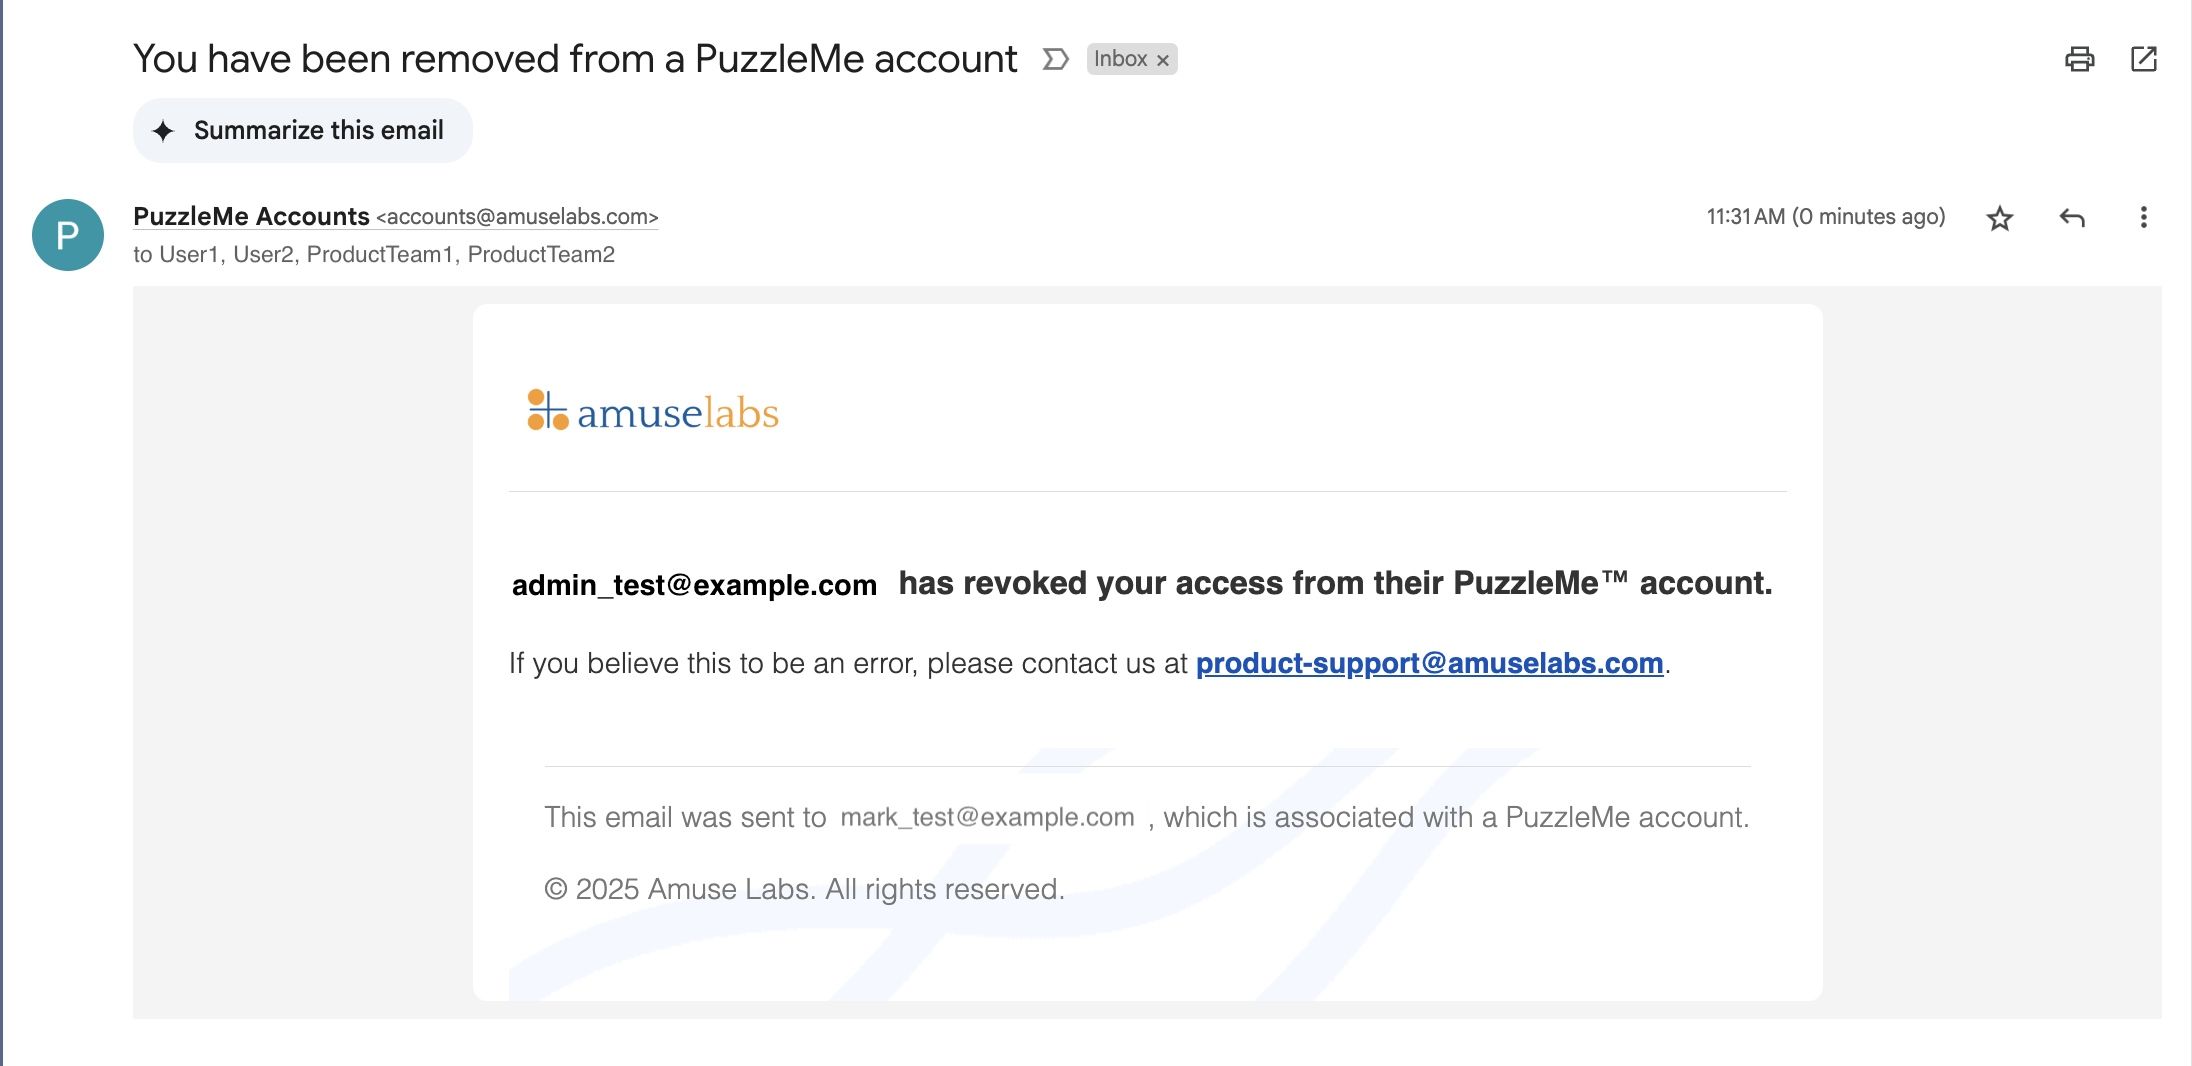The image size is (2192, 1066).
Task: Expand the recipient list starting with User1
Action: [x=374, y=254]
